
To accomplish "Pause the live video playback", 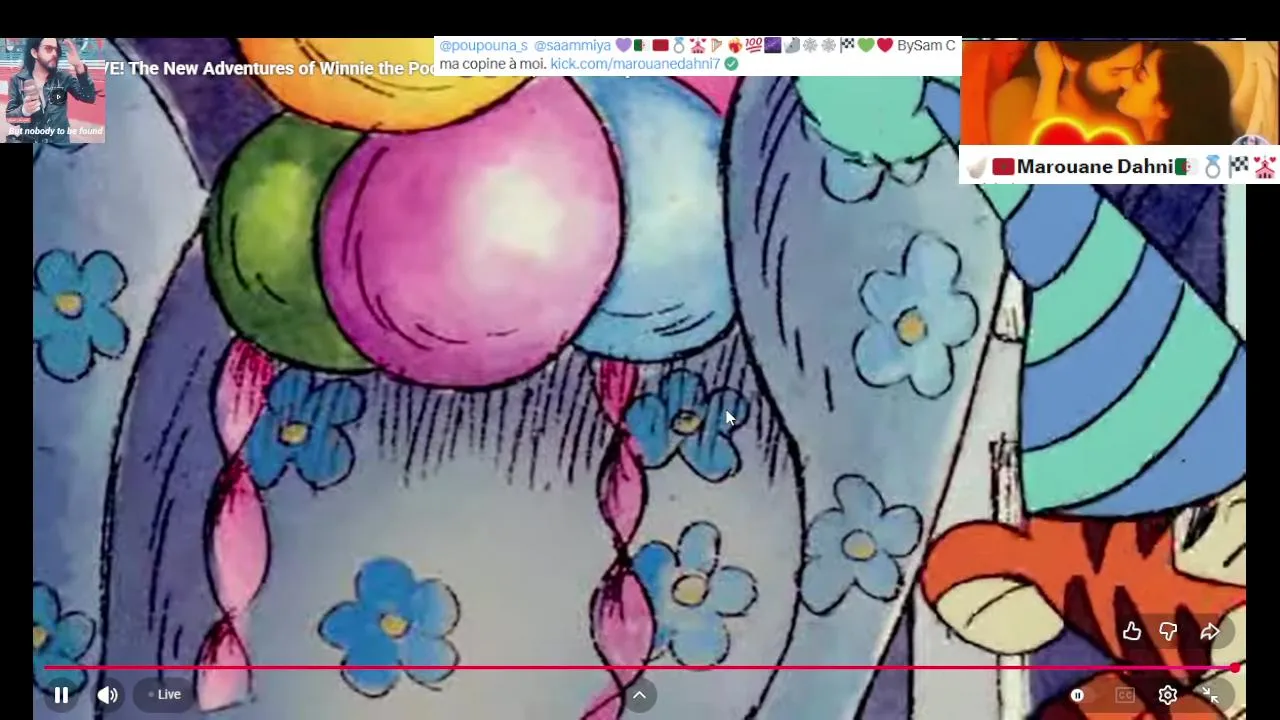I will (x=61, y=695).
